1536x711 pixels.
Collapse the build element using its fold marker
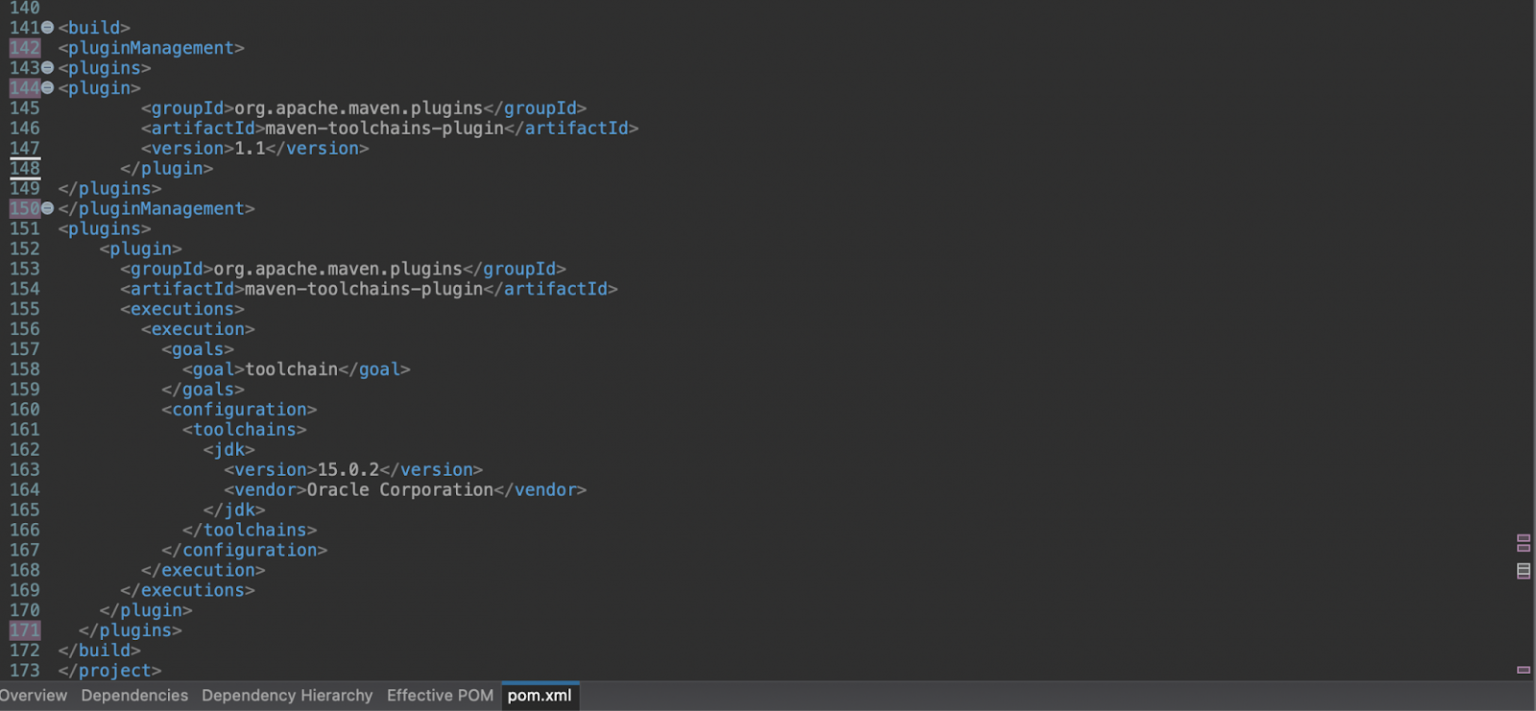pos(46,28)
